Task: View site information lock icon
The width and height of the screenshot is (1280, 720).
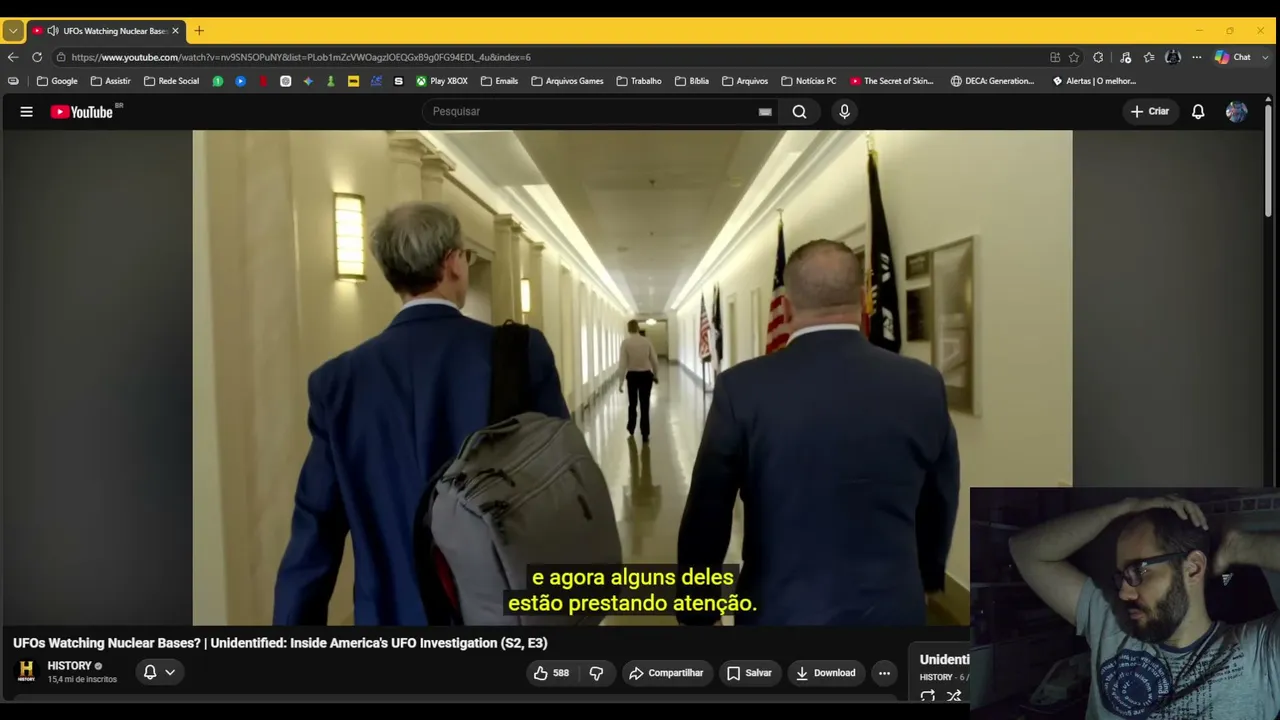Action: tap(61, 57)
